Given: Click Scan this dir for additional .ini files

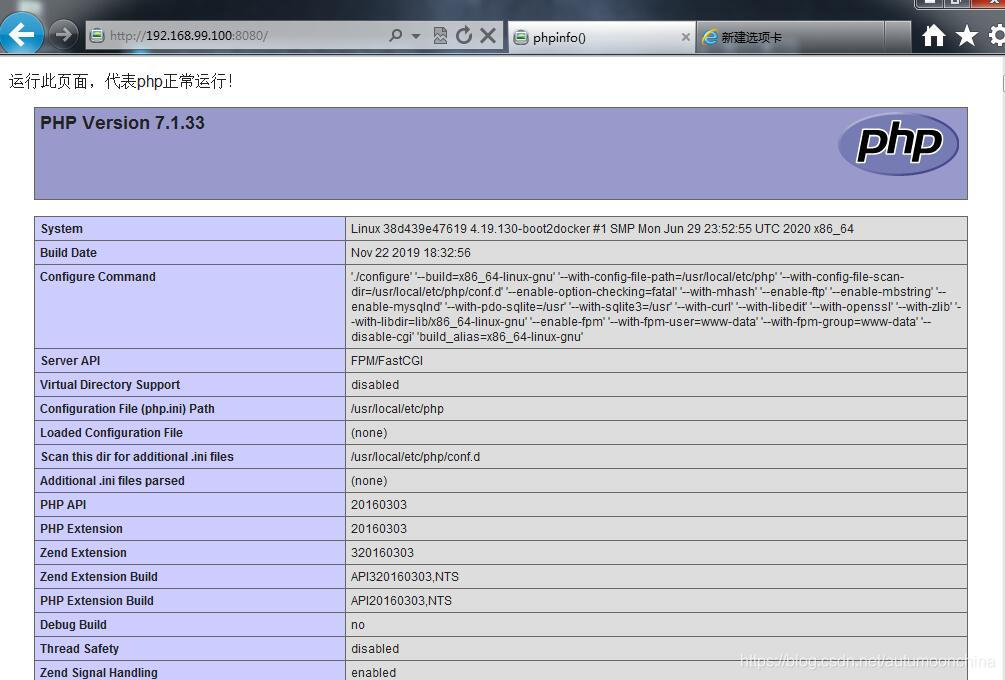Looking at the screenshot, I should (x=137, y=457).
